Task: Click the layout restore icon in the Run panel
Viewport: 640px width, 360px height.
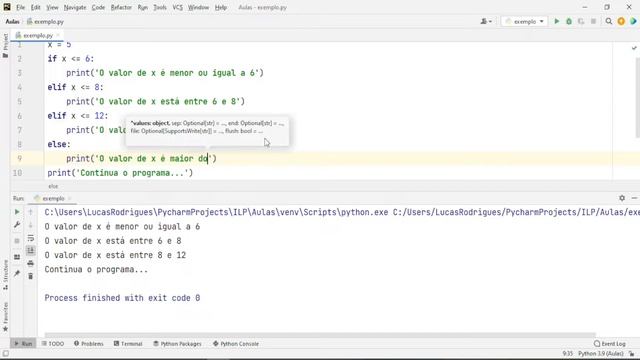Action: (x=17, y=257)
